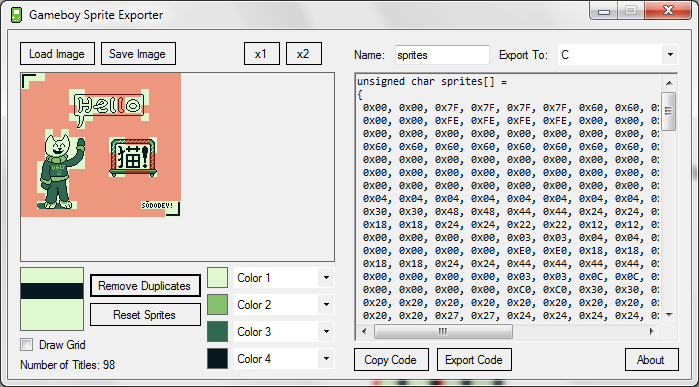
Task: Click Reset Sprites button
Action: (x=145, y=315)
